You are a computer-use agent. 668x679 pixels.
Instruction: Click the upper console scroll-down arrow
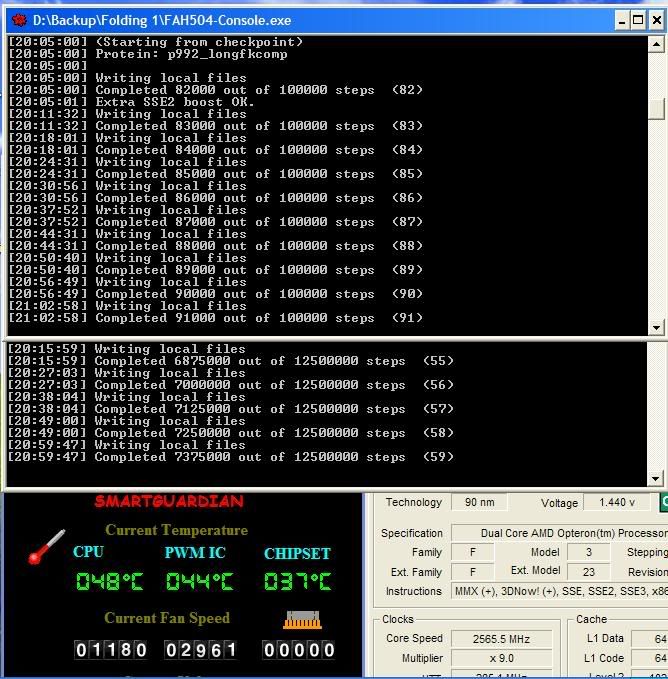(x=656, y=328)
